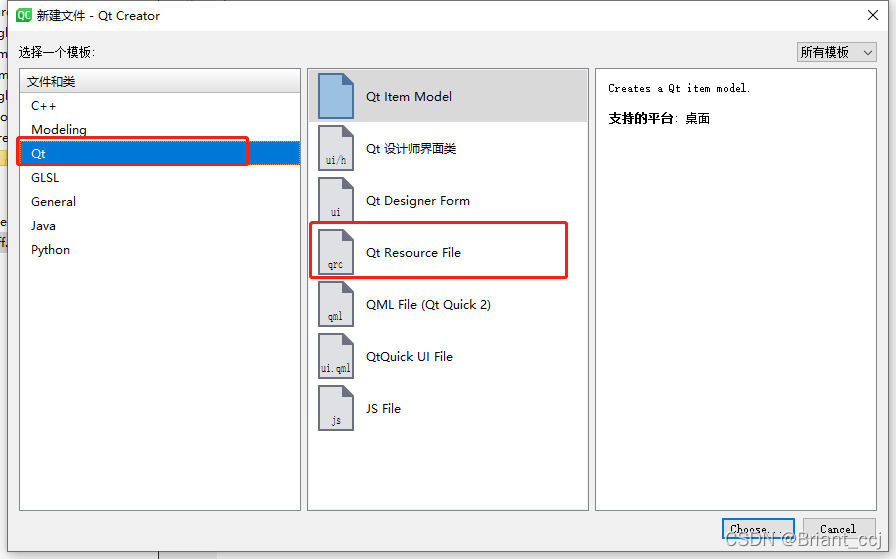
Task: Click the Cancel button
Action: pos(839,529)
